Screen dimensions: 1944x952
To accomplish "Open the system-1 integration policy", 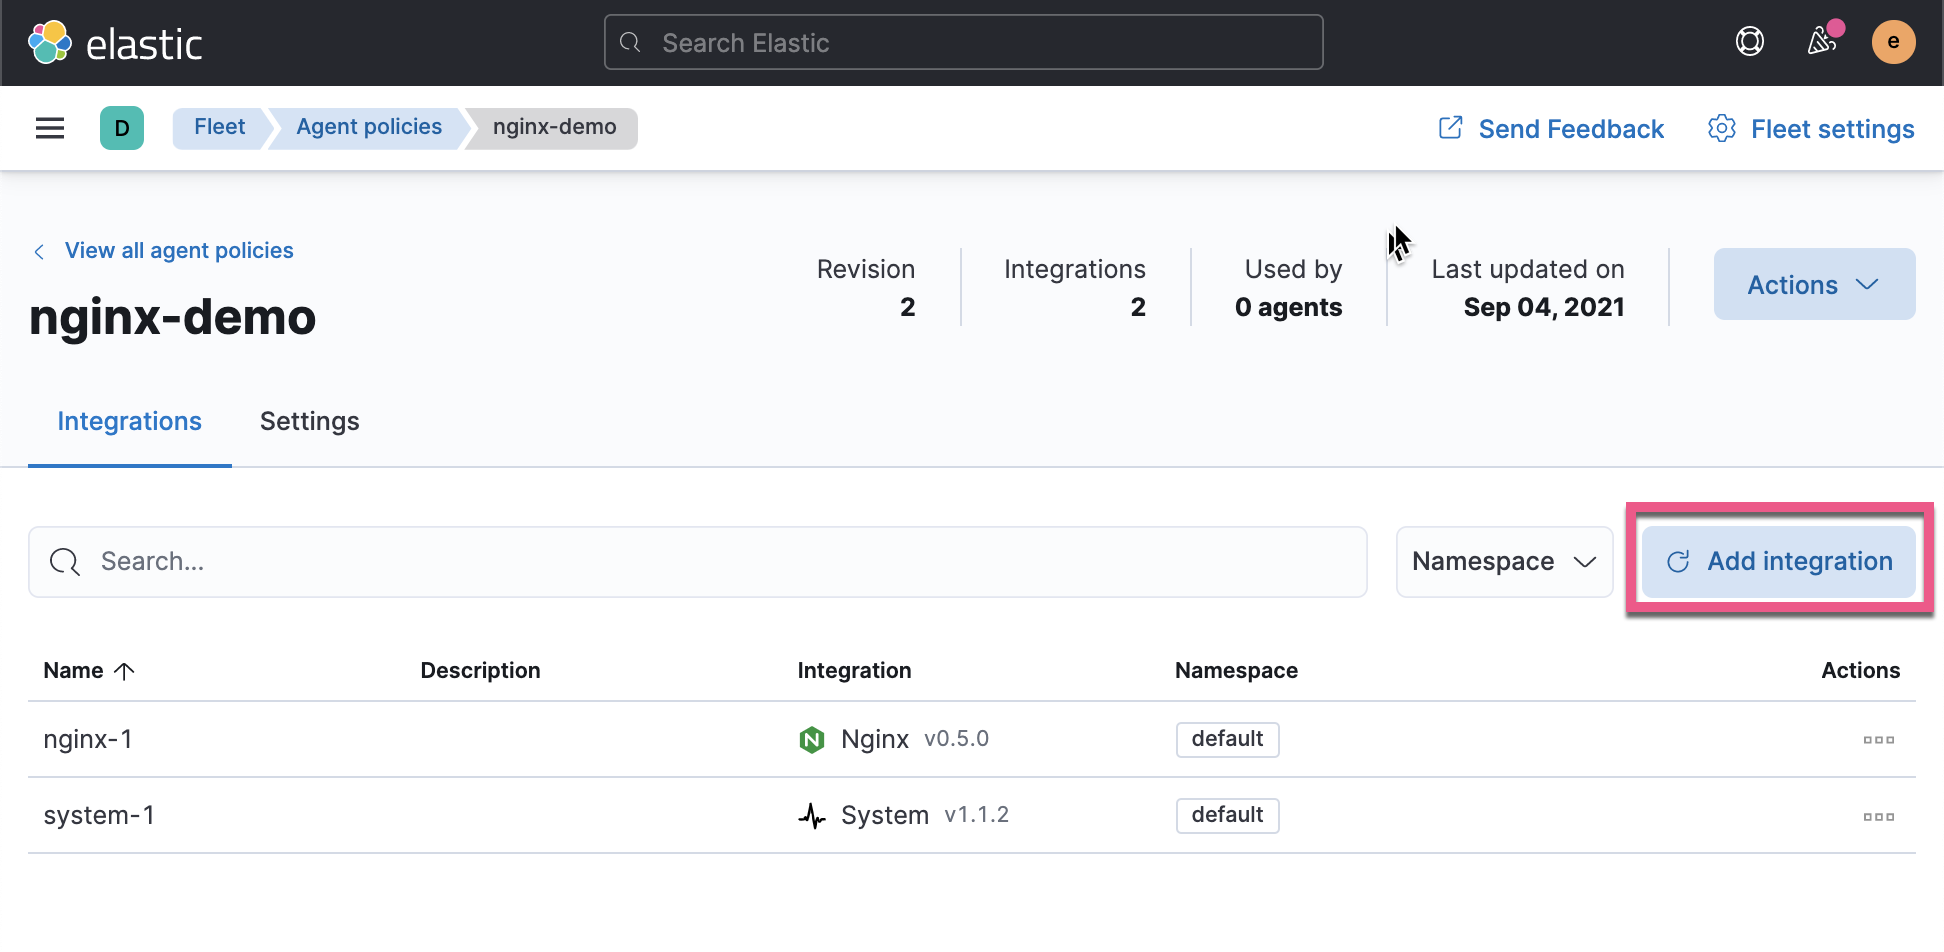I will click(x=99, y=816).
